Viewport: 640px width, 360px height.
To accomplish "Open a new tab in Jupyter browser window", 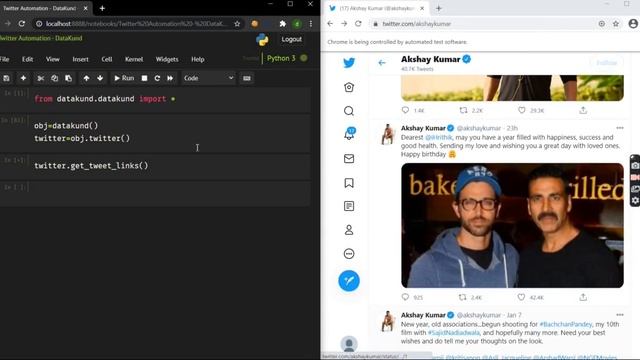I will point(102,8).
